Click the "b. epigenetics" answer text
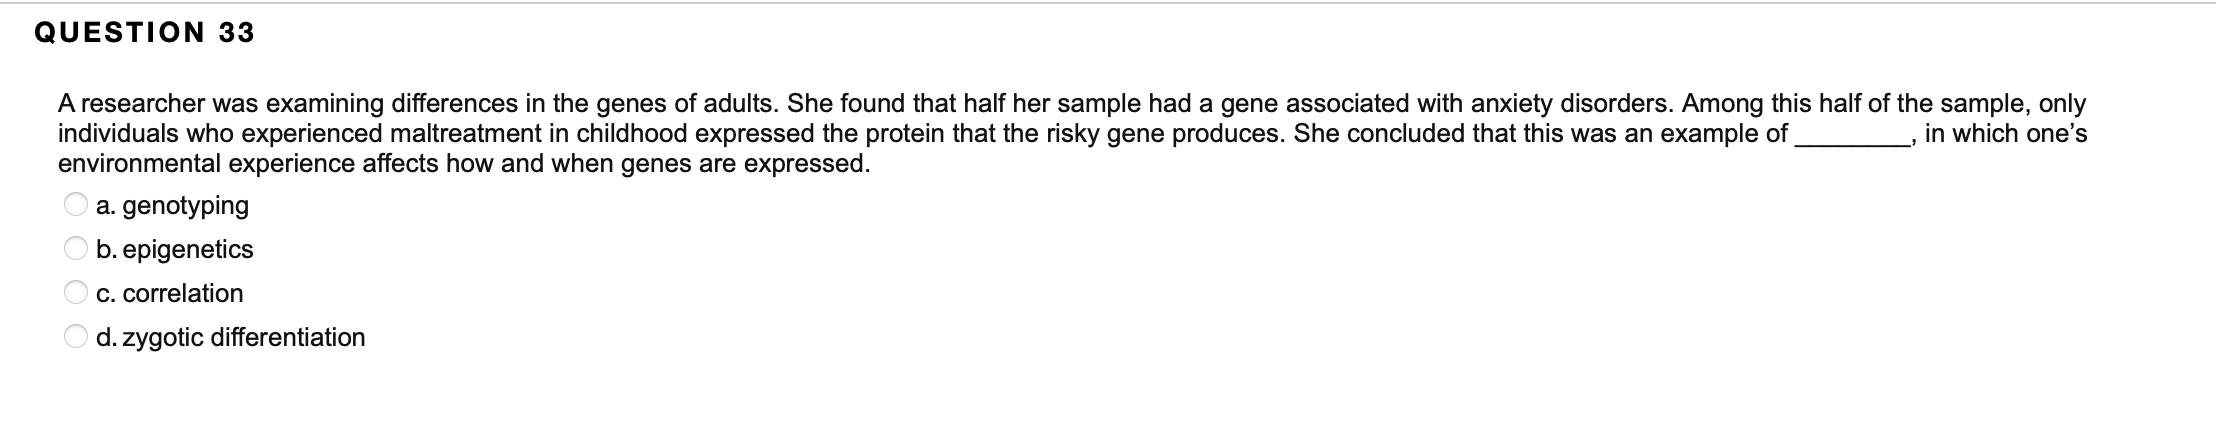The image size is (2216, 432). point(175,249)
